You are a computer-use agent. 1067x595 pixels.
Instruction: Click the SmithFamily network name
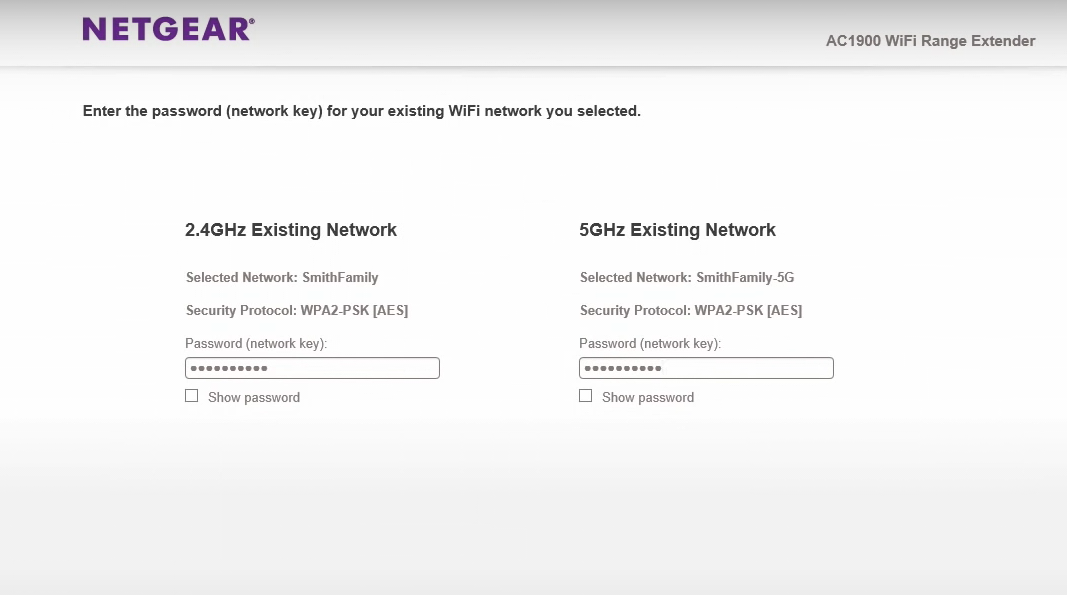340,277
